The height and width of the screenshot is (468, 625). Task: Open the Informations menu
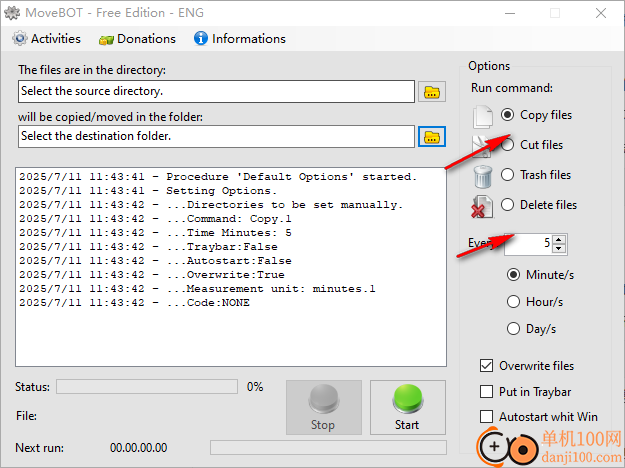pos(240,39)
